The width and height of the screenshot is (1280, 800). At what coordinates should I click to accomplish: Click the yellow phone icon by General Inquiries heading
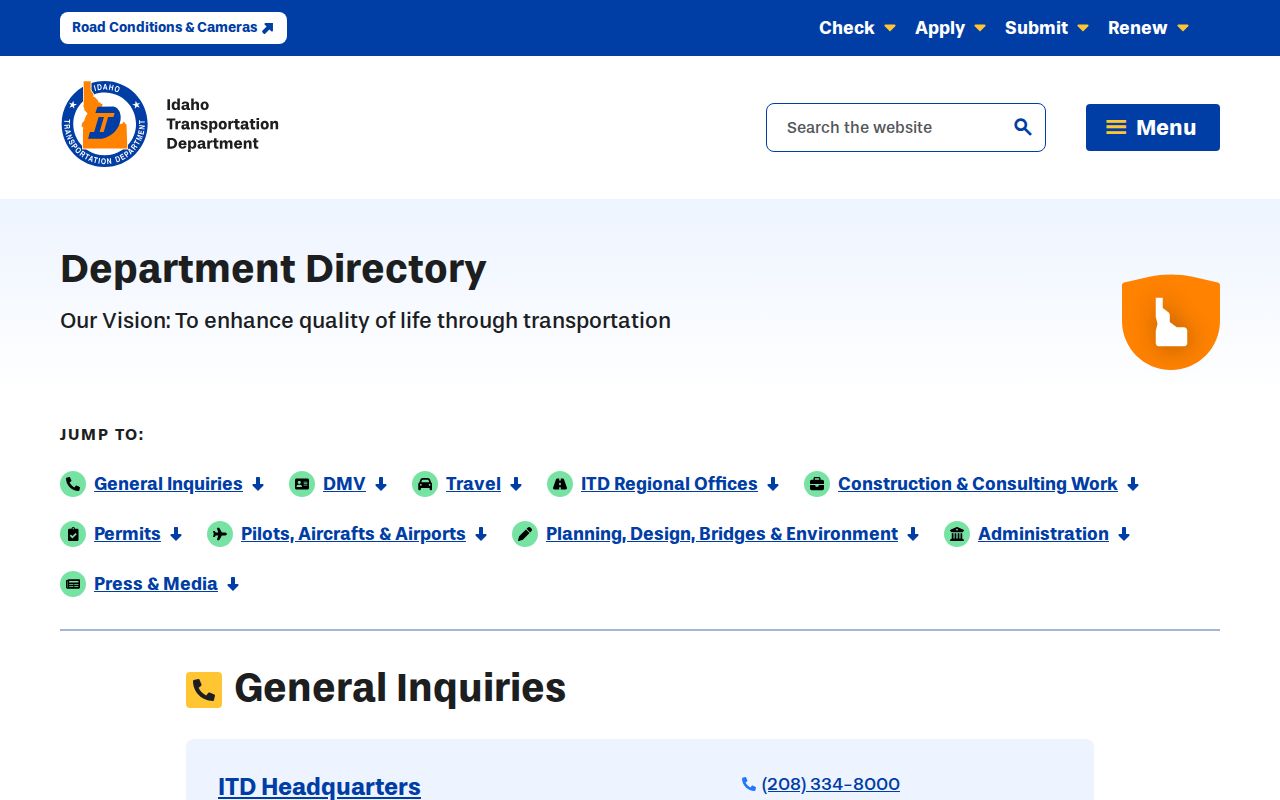coord(204,690)
